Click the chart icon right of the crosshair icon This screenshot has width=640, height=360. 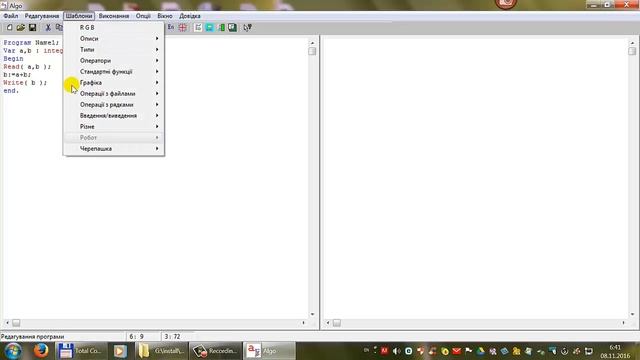pyautogui.click(x=198, y=27)
